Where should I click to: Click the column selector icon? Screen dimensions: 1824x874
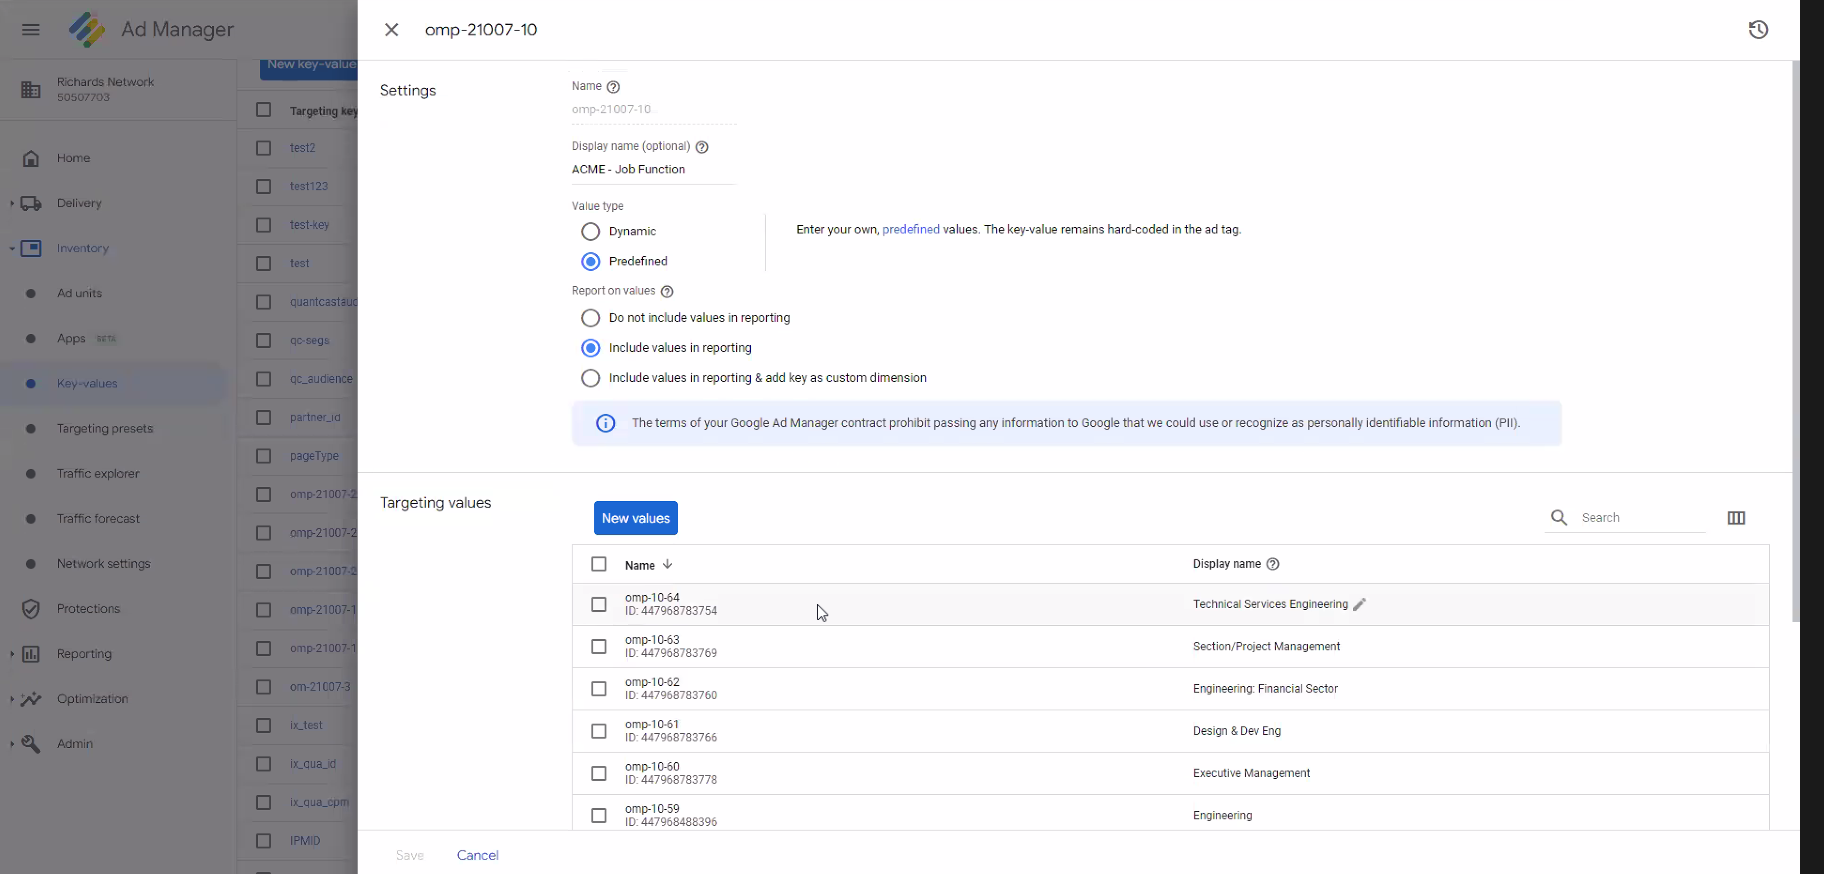click(1736, 518)
